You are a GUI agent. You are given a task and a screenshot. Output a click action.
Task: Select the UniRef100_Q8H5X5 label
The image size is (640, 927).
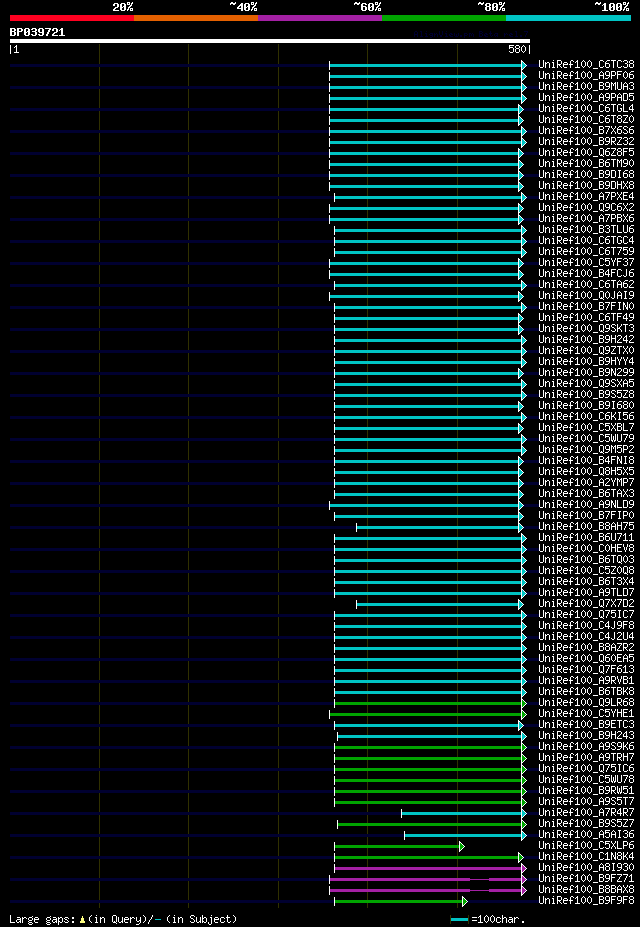point(586,472)
